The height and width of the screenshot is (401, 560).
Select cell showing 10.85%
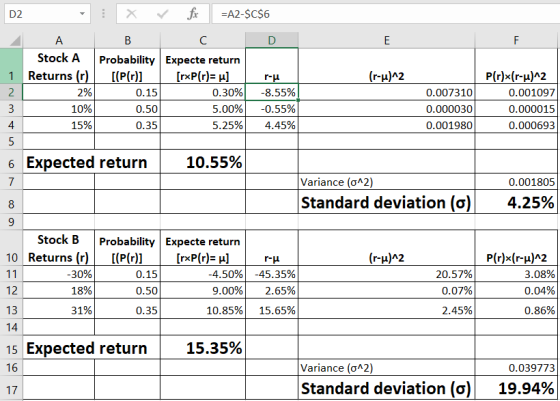pos(203,309)
